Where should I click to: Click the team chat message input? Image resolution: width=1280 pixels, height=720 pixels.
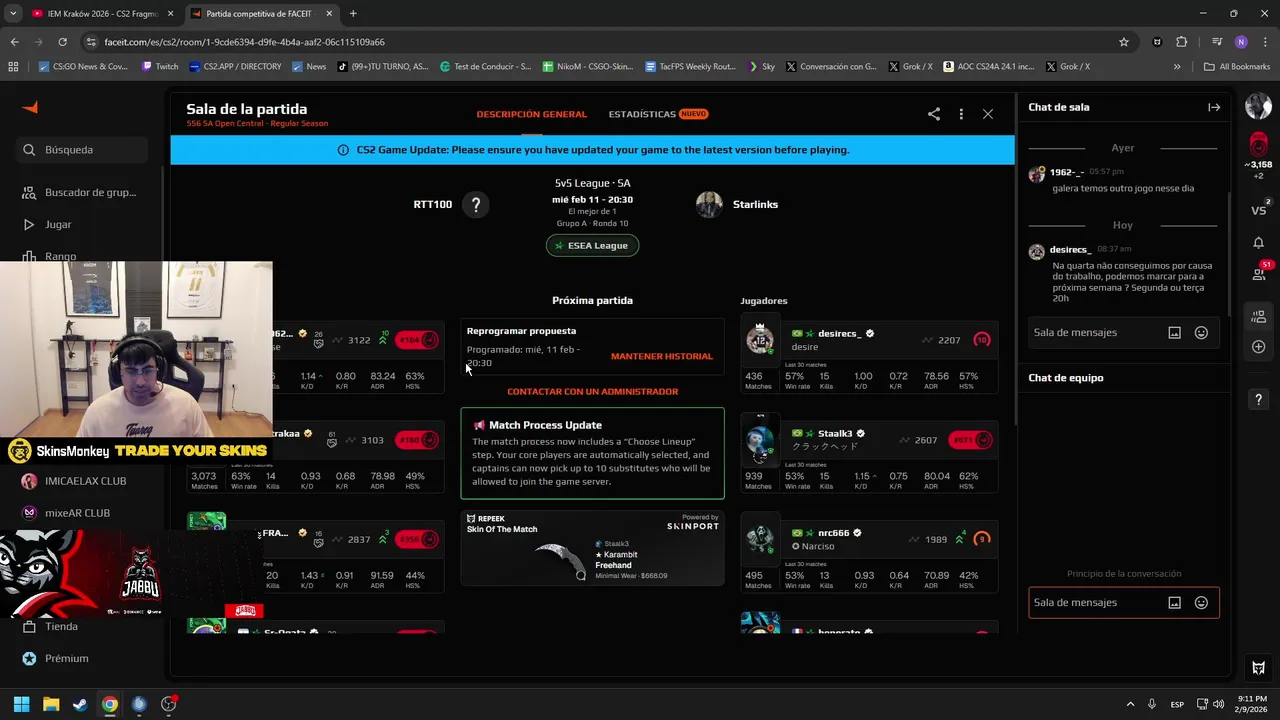[x=1095, y=603]
